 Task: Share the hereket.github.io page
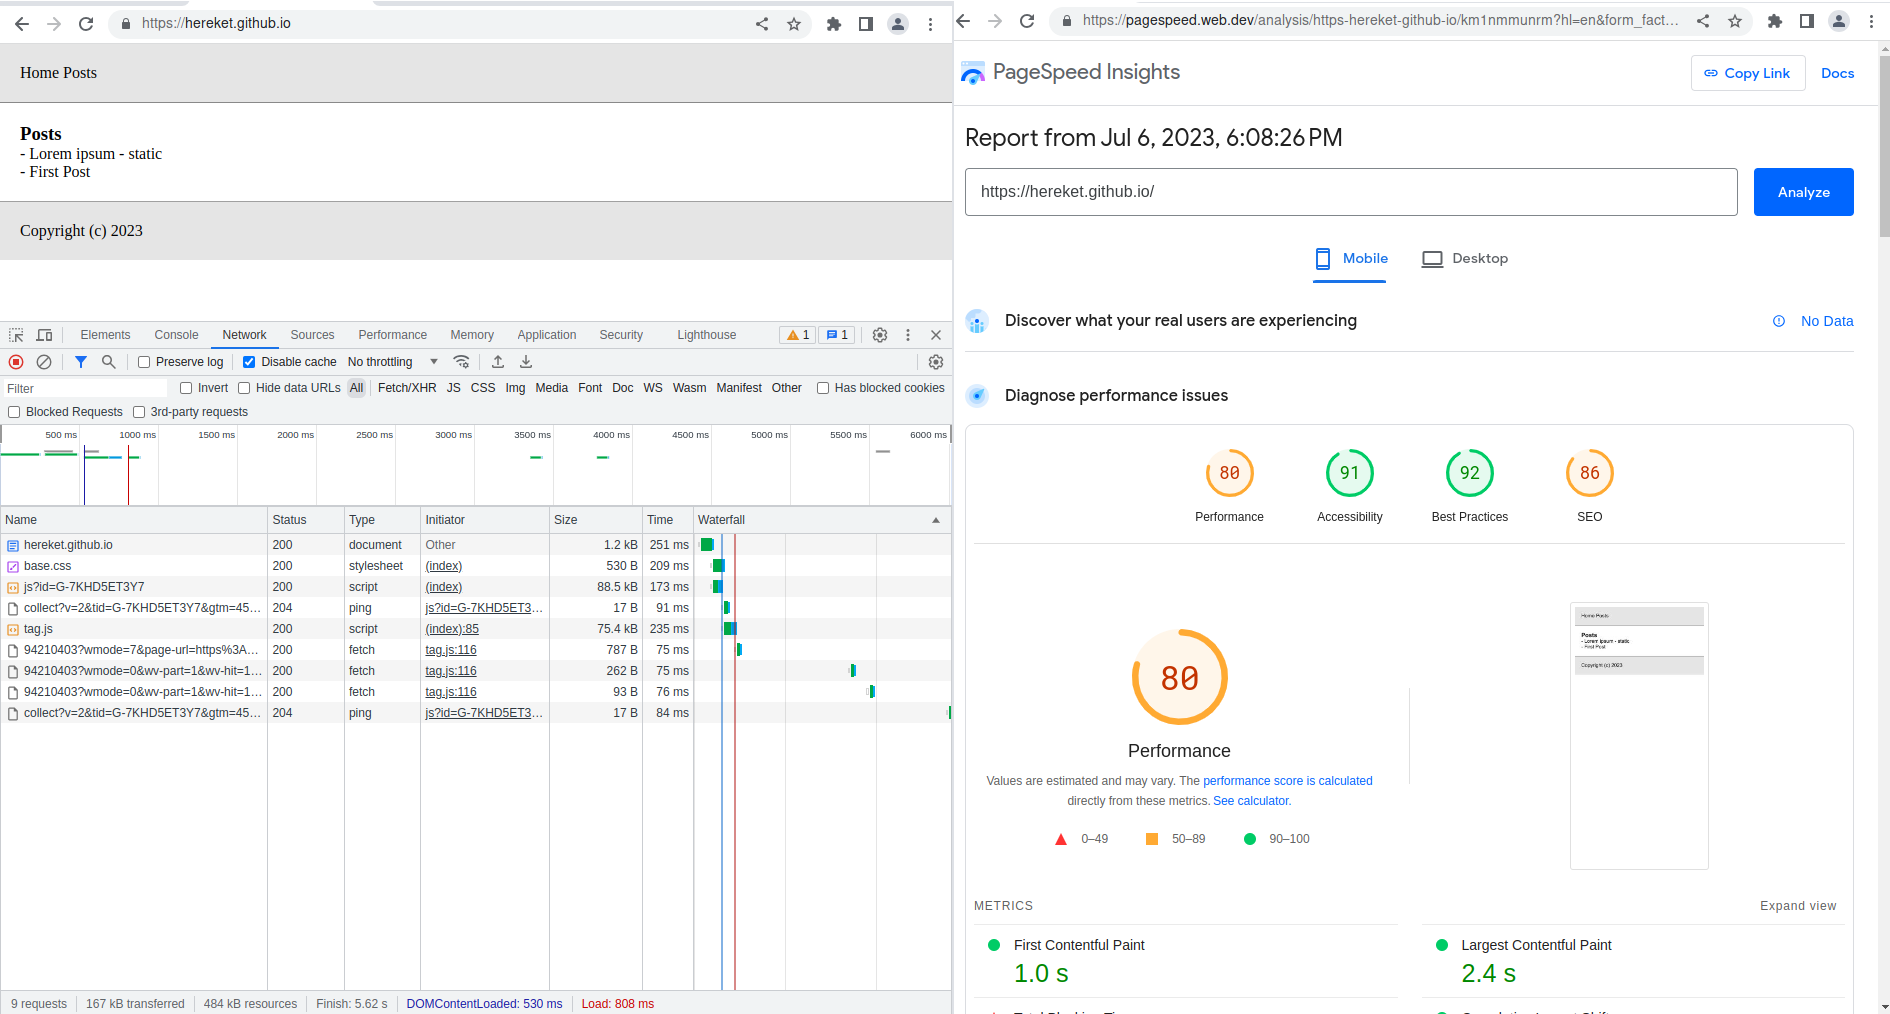(762, 24)
